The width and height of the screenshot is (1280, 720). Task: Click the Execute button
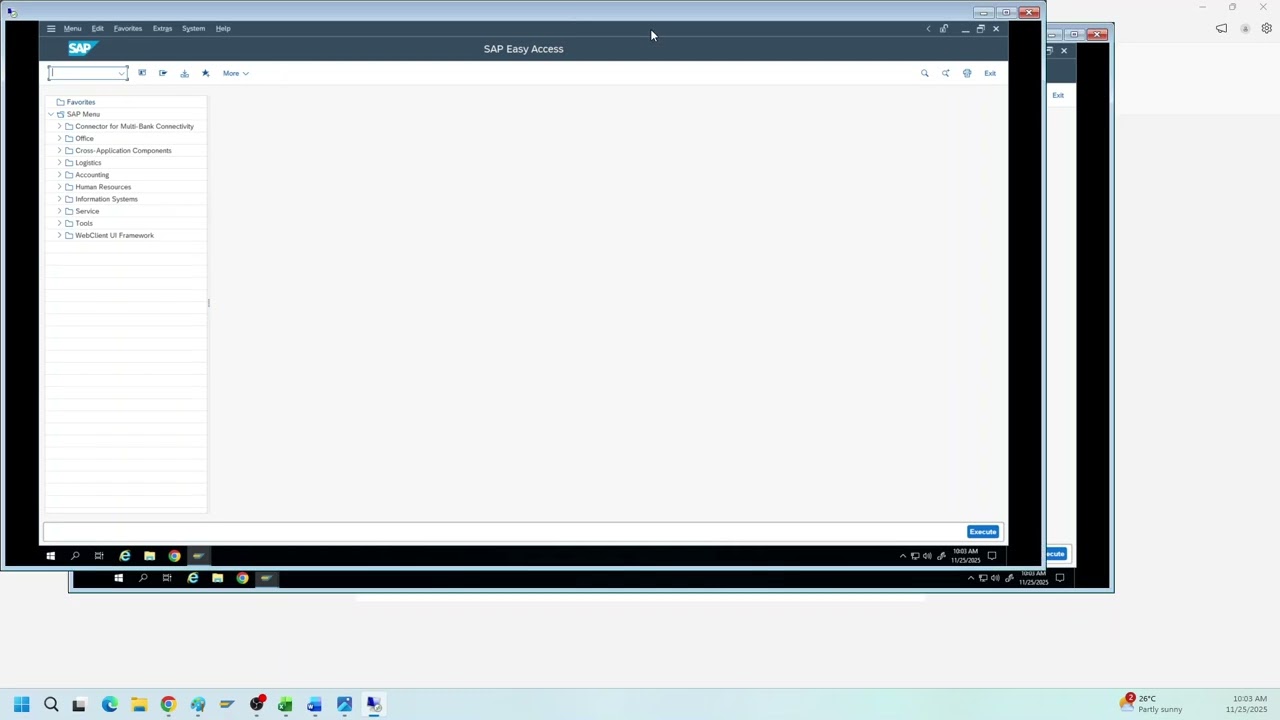point(983,532)
